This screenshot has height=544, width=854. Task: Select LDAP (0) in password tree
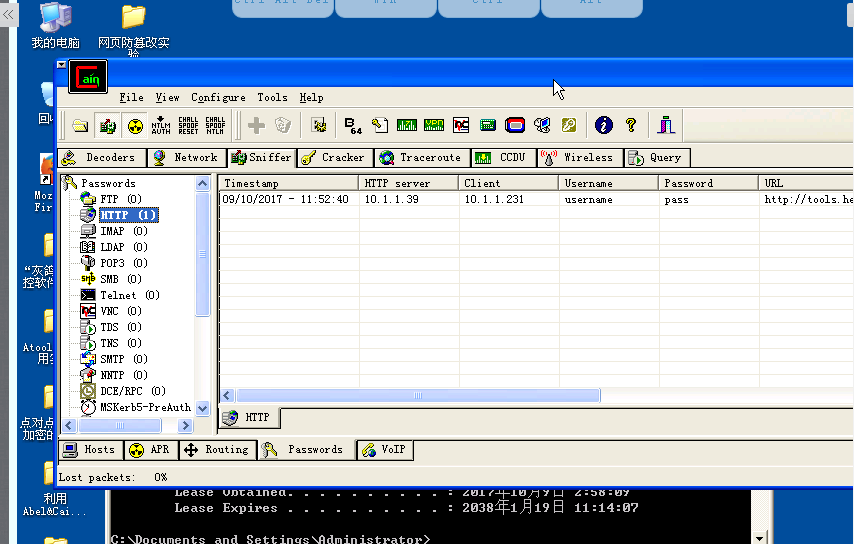124,247
